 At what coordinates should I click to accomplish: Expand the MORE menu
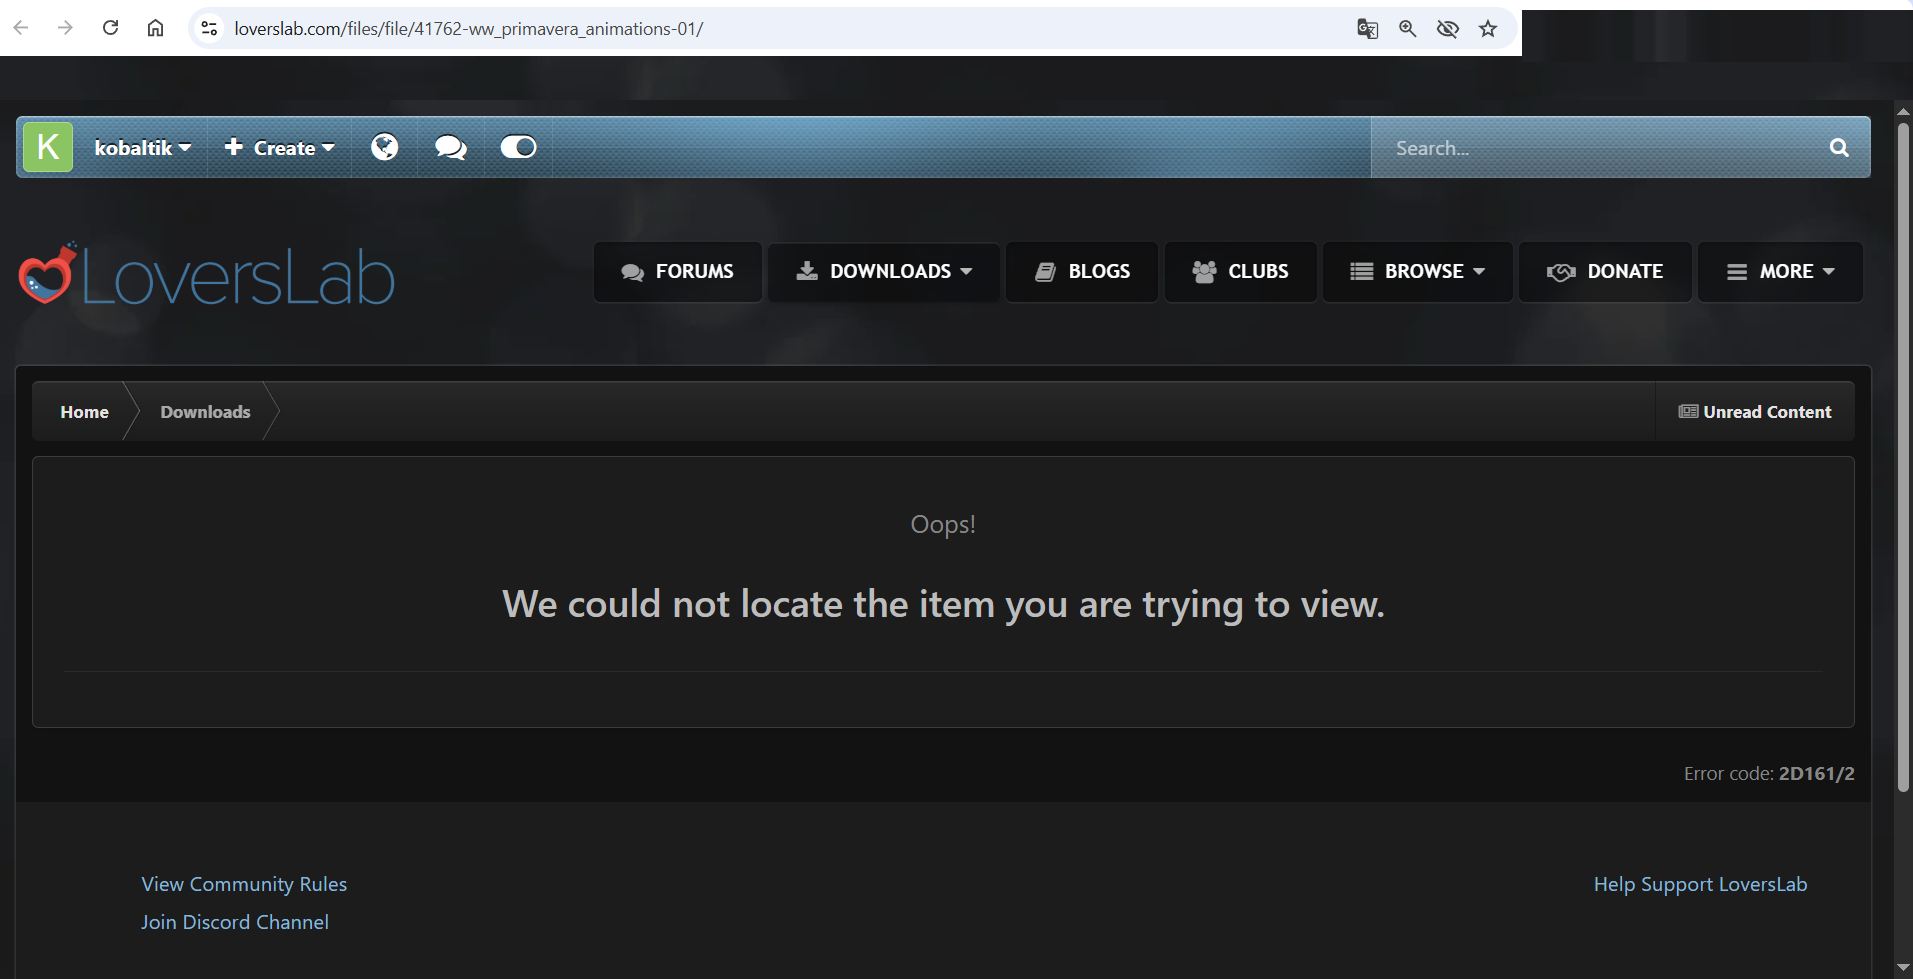click(x=1780, y=271)
